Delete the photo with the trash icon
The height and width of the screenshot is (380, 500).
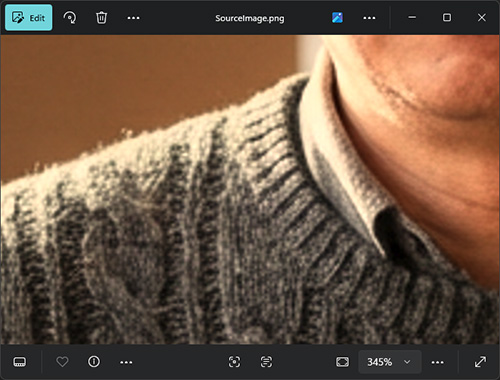coord(101,18)
